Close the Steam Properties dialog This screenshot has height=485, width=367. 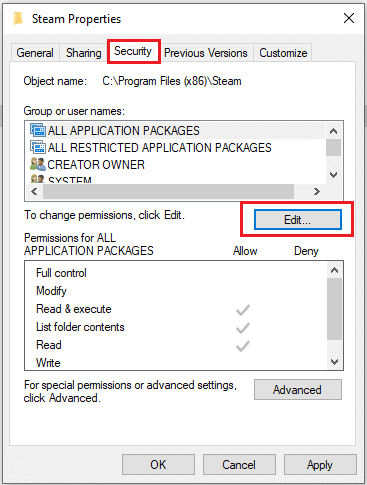[x=349, y=18]
